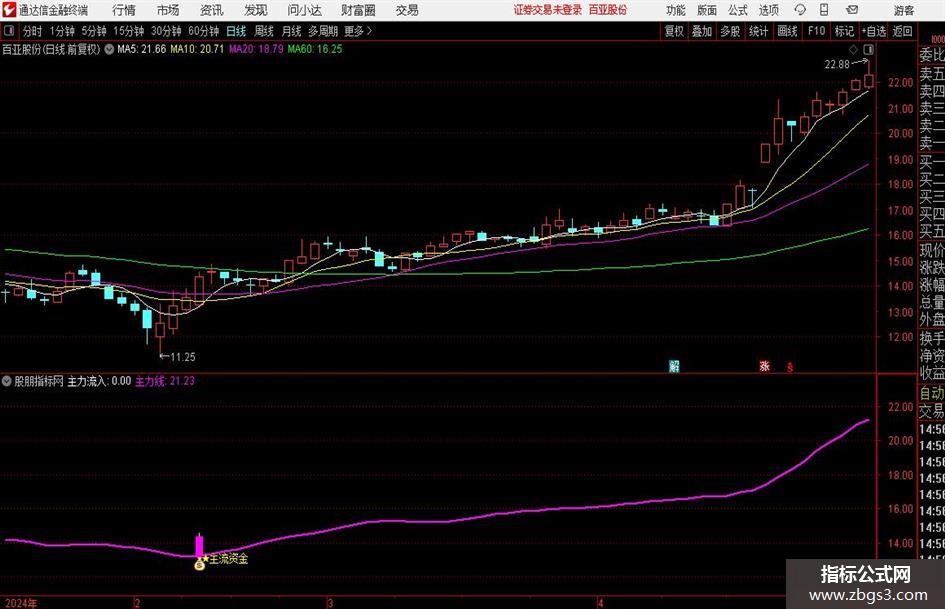
Task: Click the MA10: 20.71 label
Action: [x=197, y=49]
